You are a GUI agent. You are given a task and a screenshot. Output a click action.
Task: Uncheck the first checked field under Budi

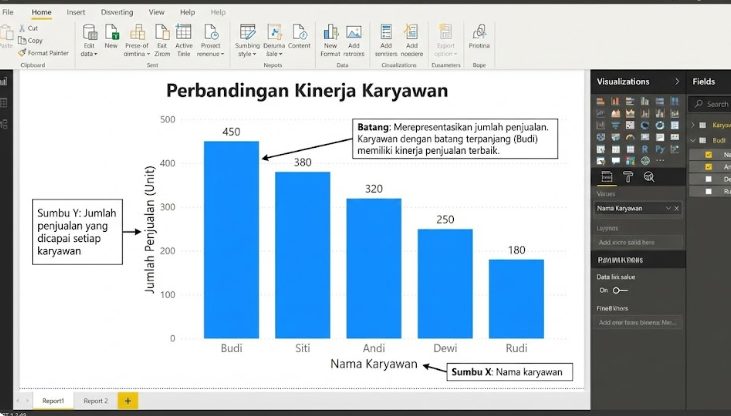708,155
